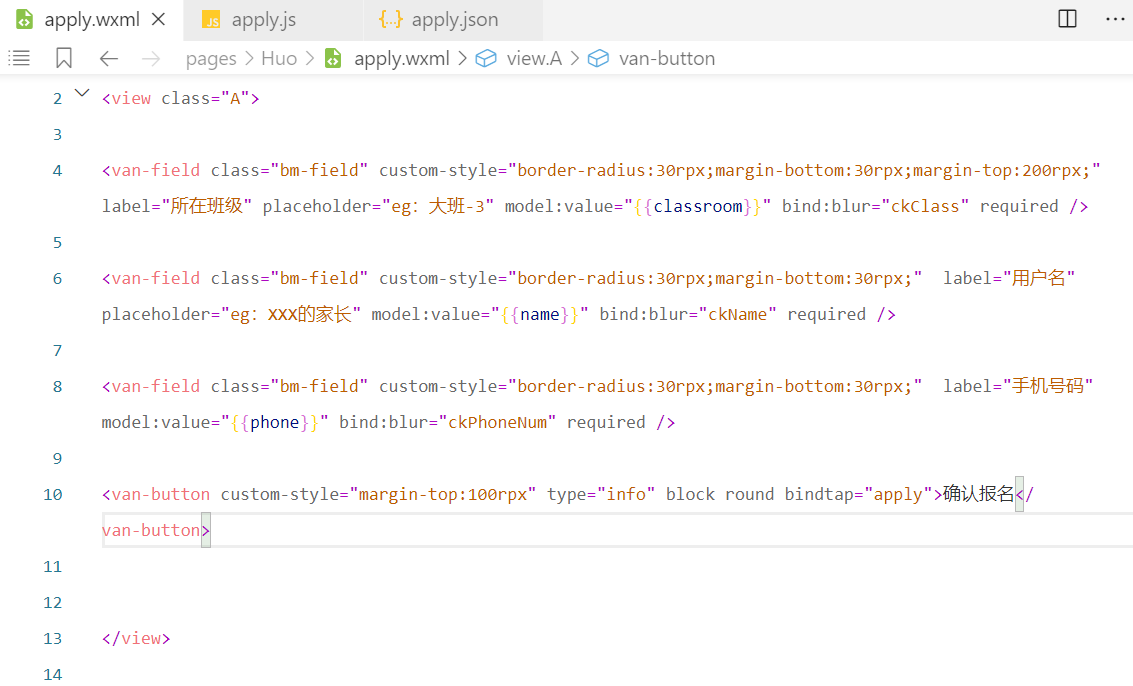This screenshot has width=1133, height=686.
Task: Open the Huo breadcrumb folder
Action: (x=279, y=58)
